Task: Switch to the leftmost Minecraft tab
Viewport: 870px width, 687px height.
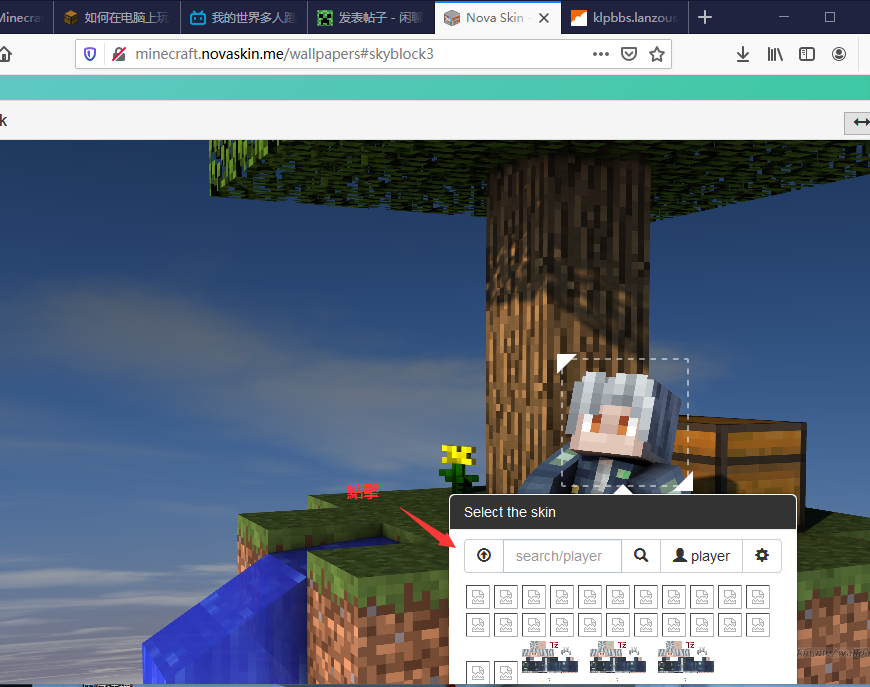Action: click(26, 18)
